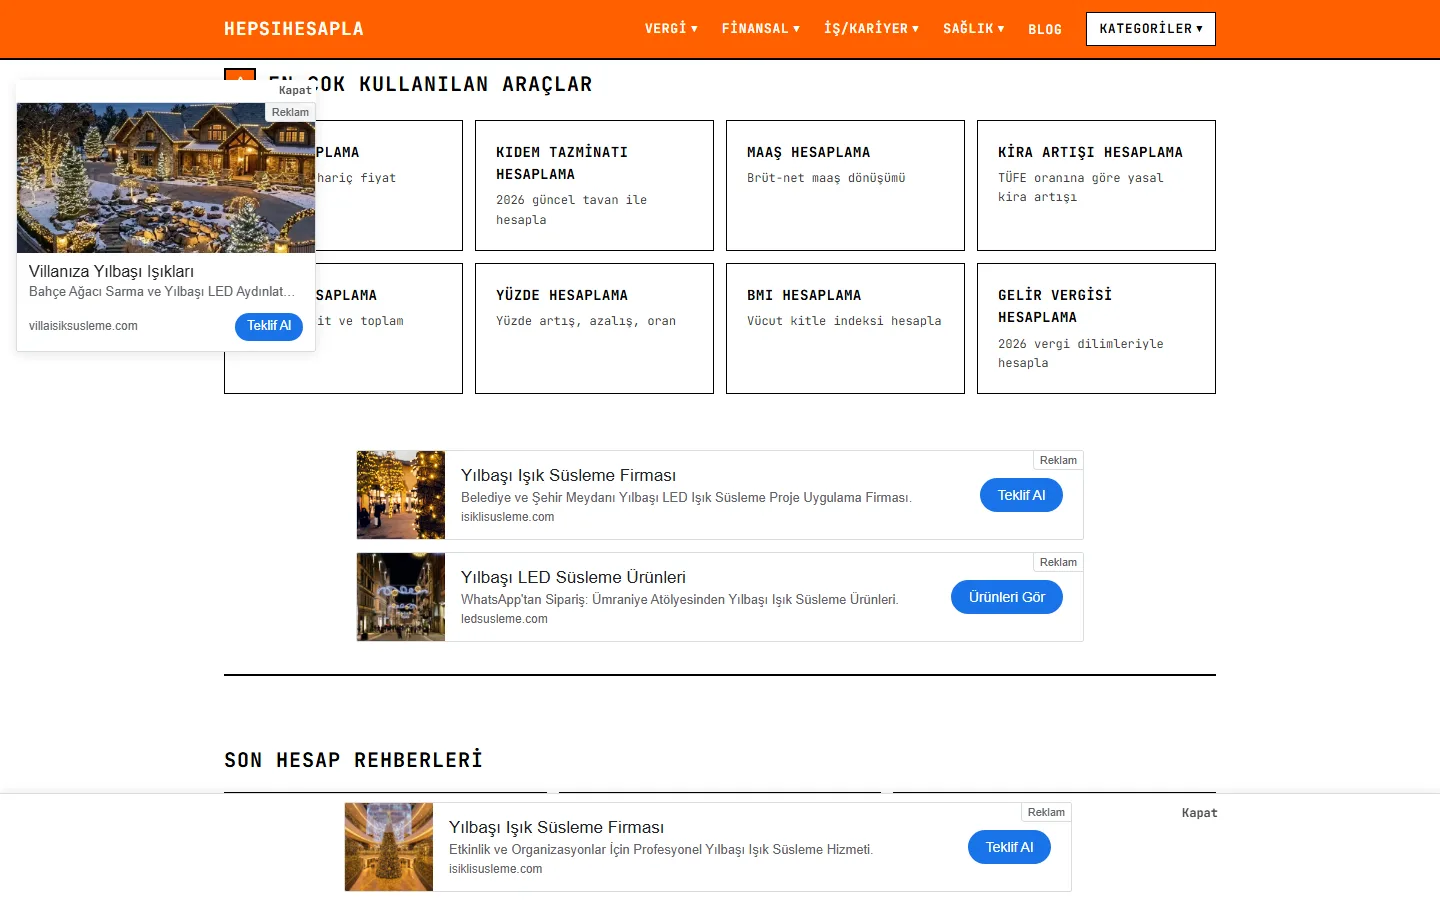Open the KATEGORİLER dropdown button

coord(1151,29)
